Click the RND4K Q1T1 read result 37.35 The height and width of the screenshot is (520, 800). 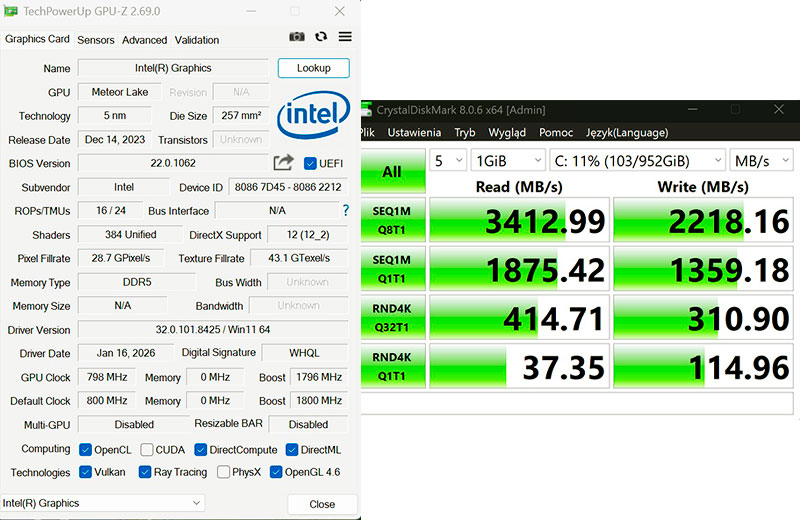(519, 366)
